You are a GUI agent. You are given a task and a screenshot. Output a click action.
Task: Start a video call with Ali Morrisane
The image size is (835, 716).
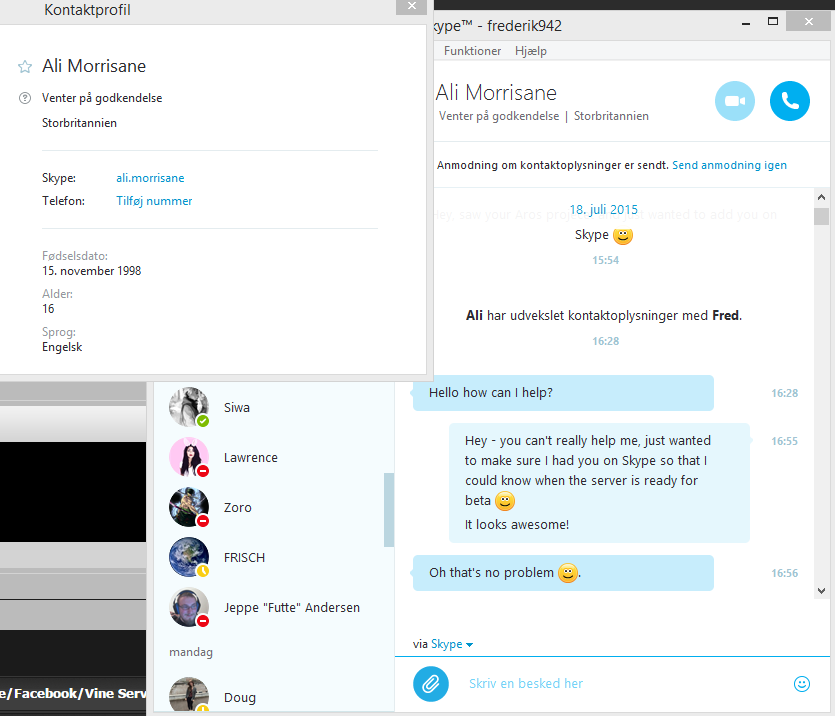(735, 101)
